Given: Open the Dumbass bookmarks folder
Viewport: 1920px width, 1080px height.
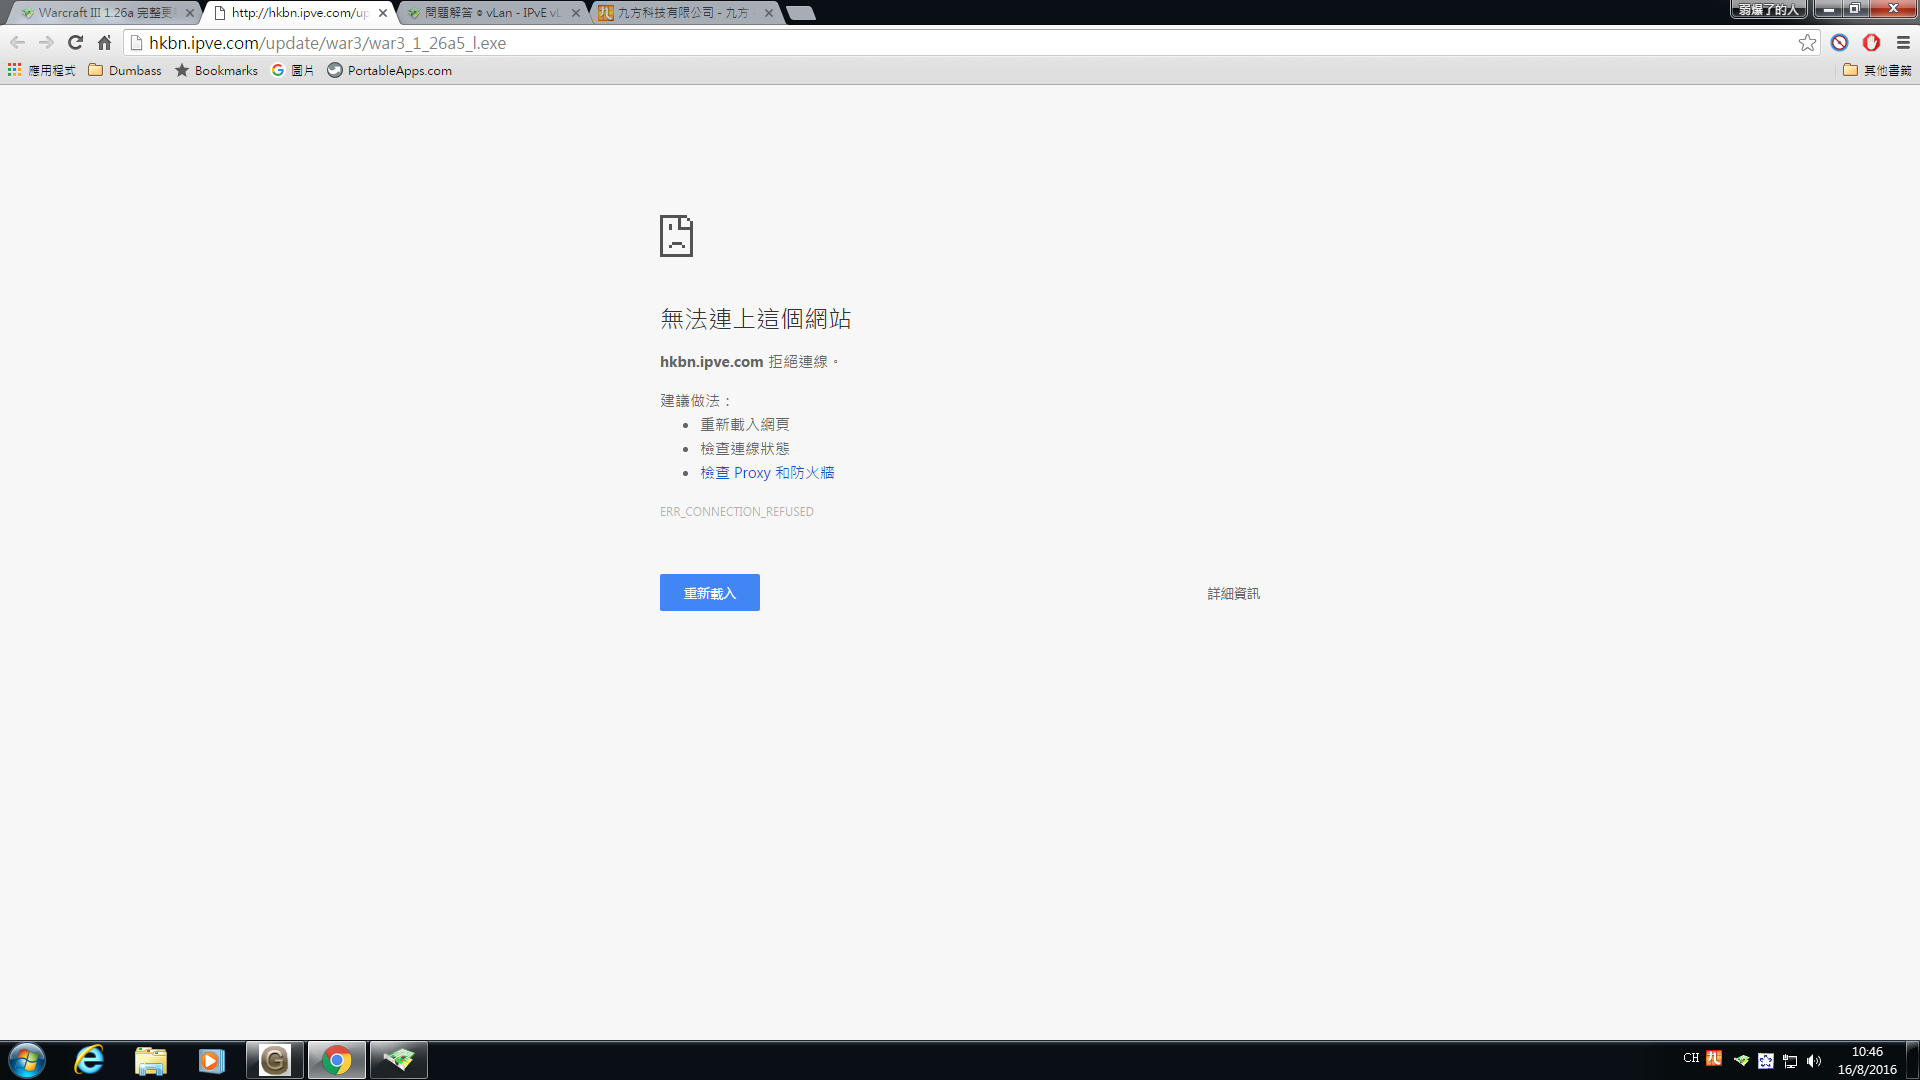Looking at the screenshot, I should tap(125, 70).
